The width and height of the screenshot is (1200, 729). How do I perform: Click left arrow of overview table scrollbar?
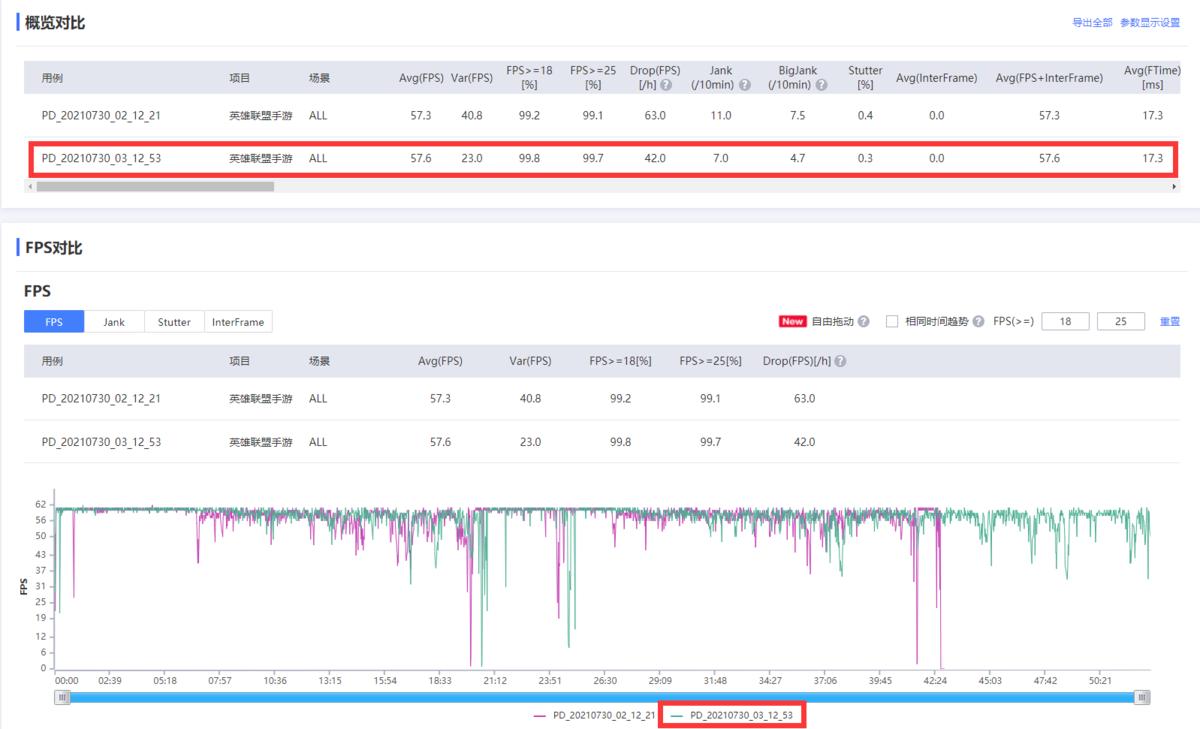pos(30,186)
